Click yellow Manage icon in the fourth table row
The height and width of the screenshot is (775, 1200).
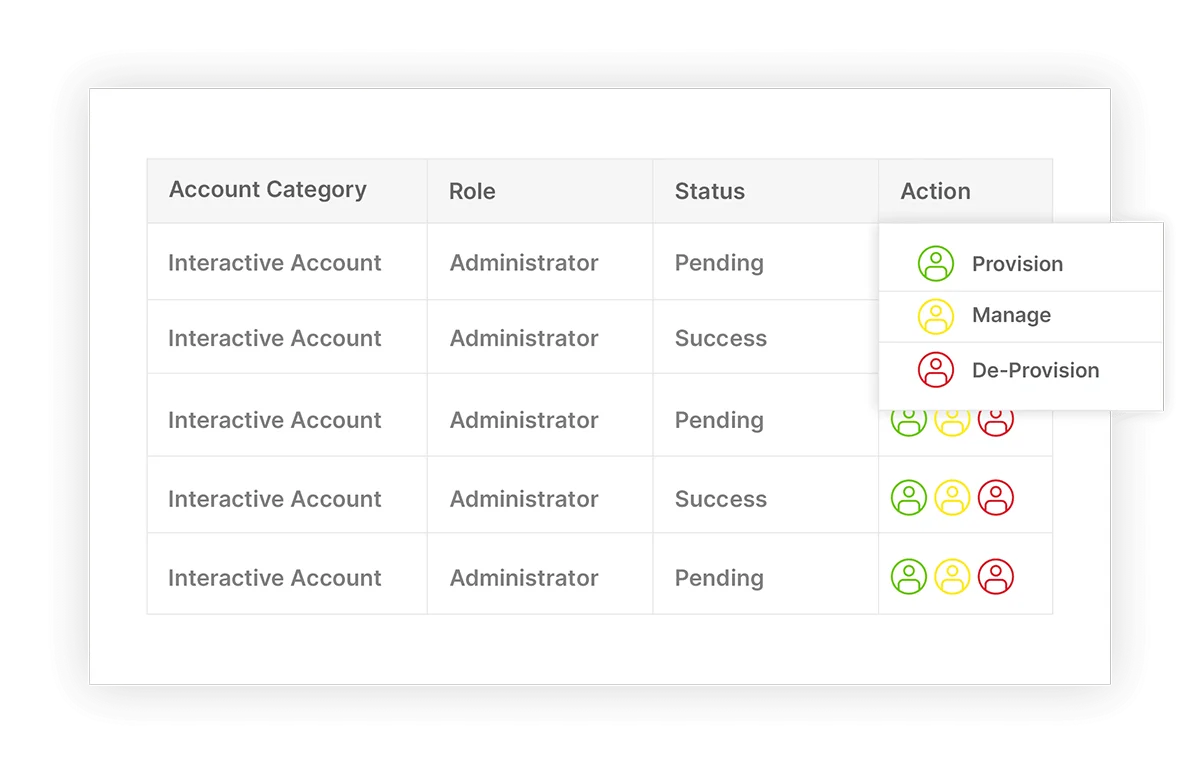[952, 498]
